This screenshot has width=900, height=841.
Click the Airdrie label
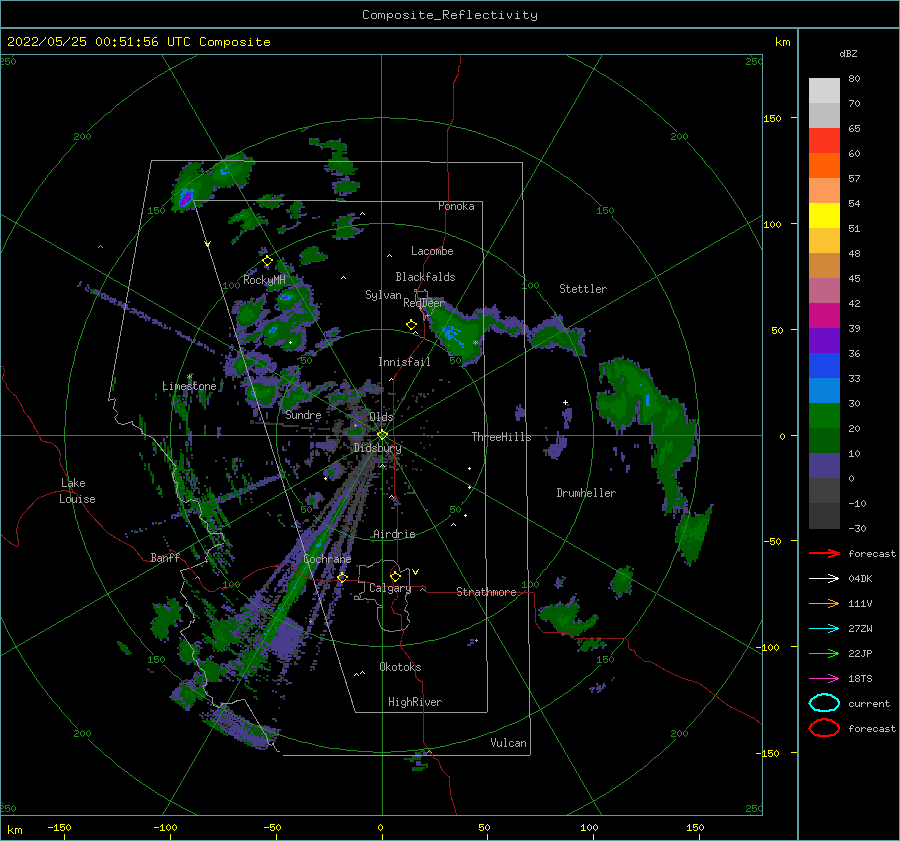[x=394, y=534]
